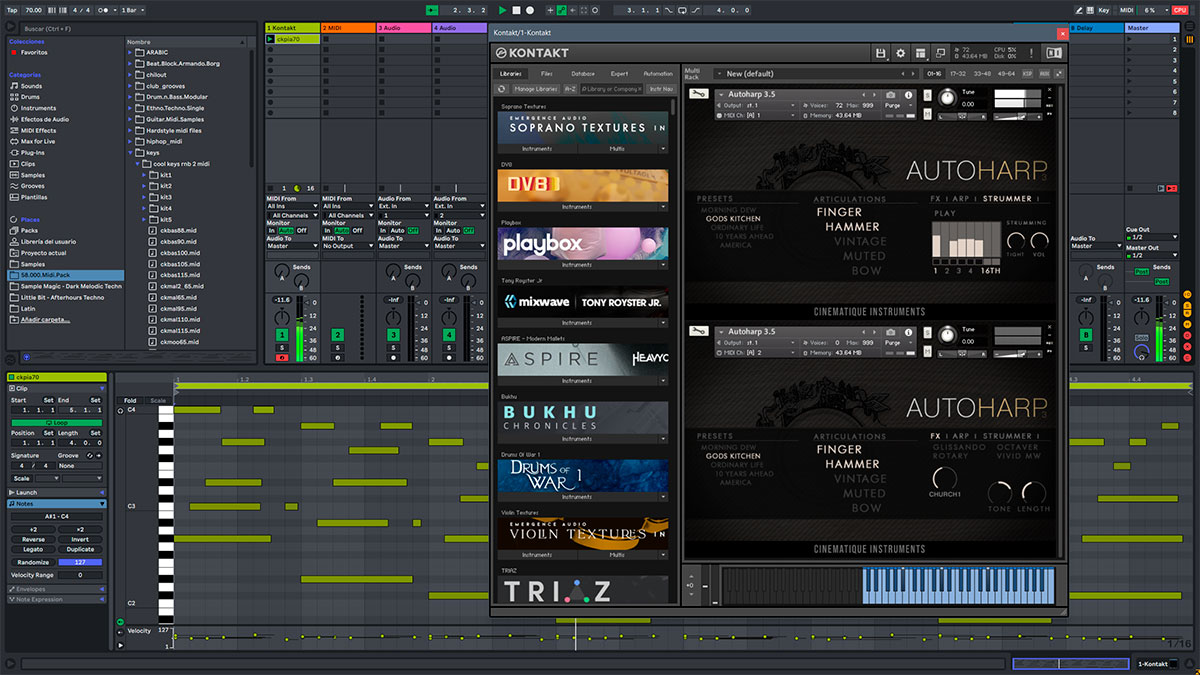1200x675 pixels.
Task: Click the camera snapshot icon on second Autoharp
Action: (x=891, y=332)
